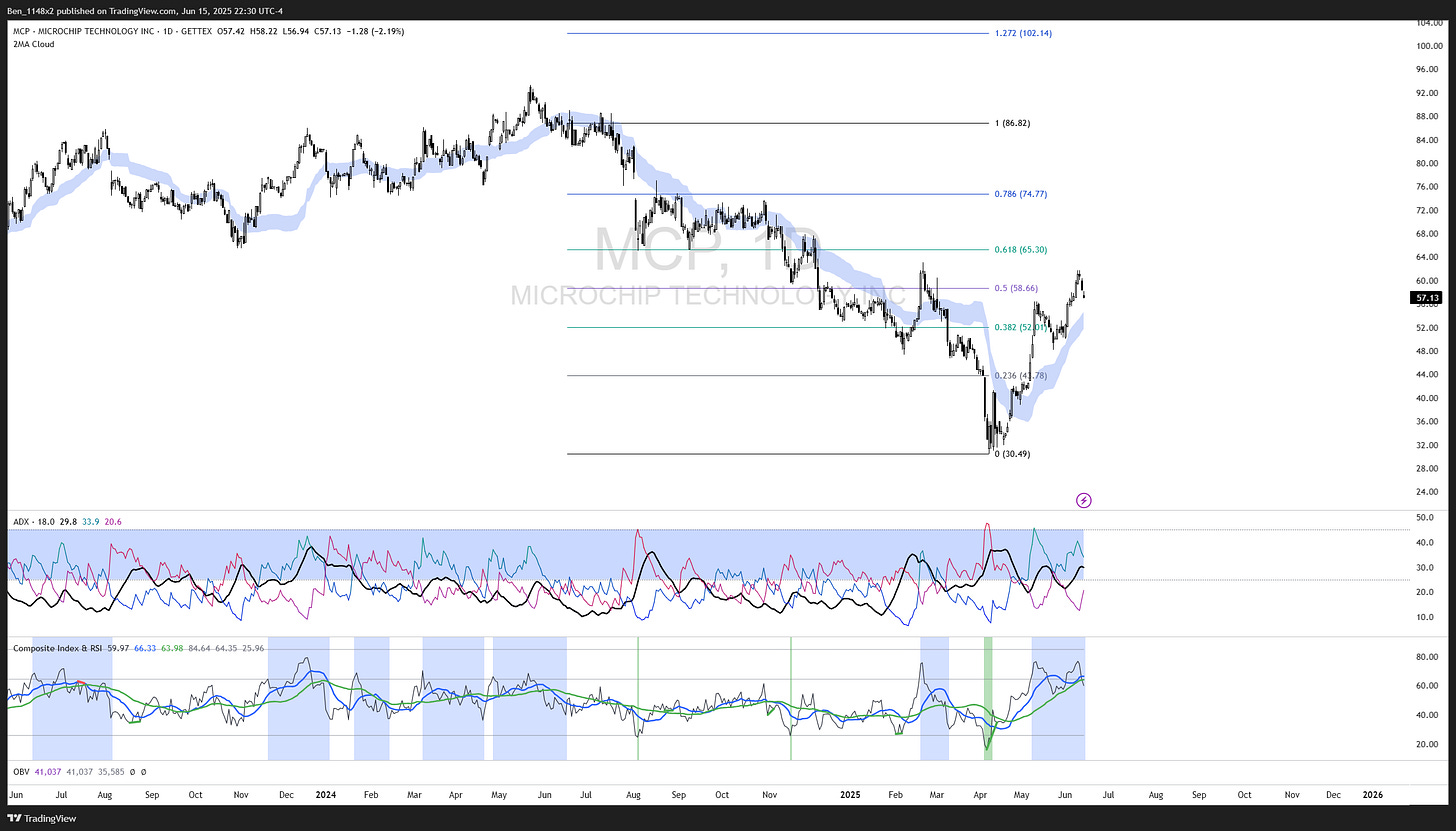Click the Dec label before 2026
Screen dimensions: 1456x831
point(1333,794)
